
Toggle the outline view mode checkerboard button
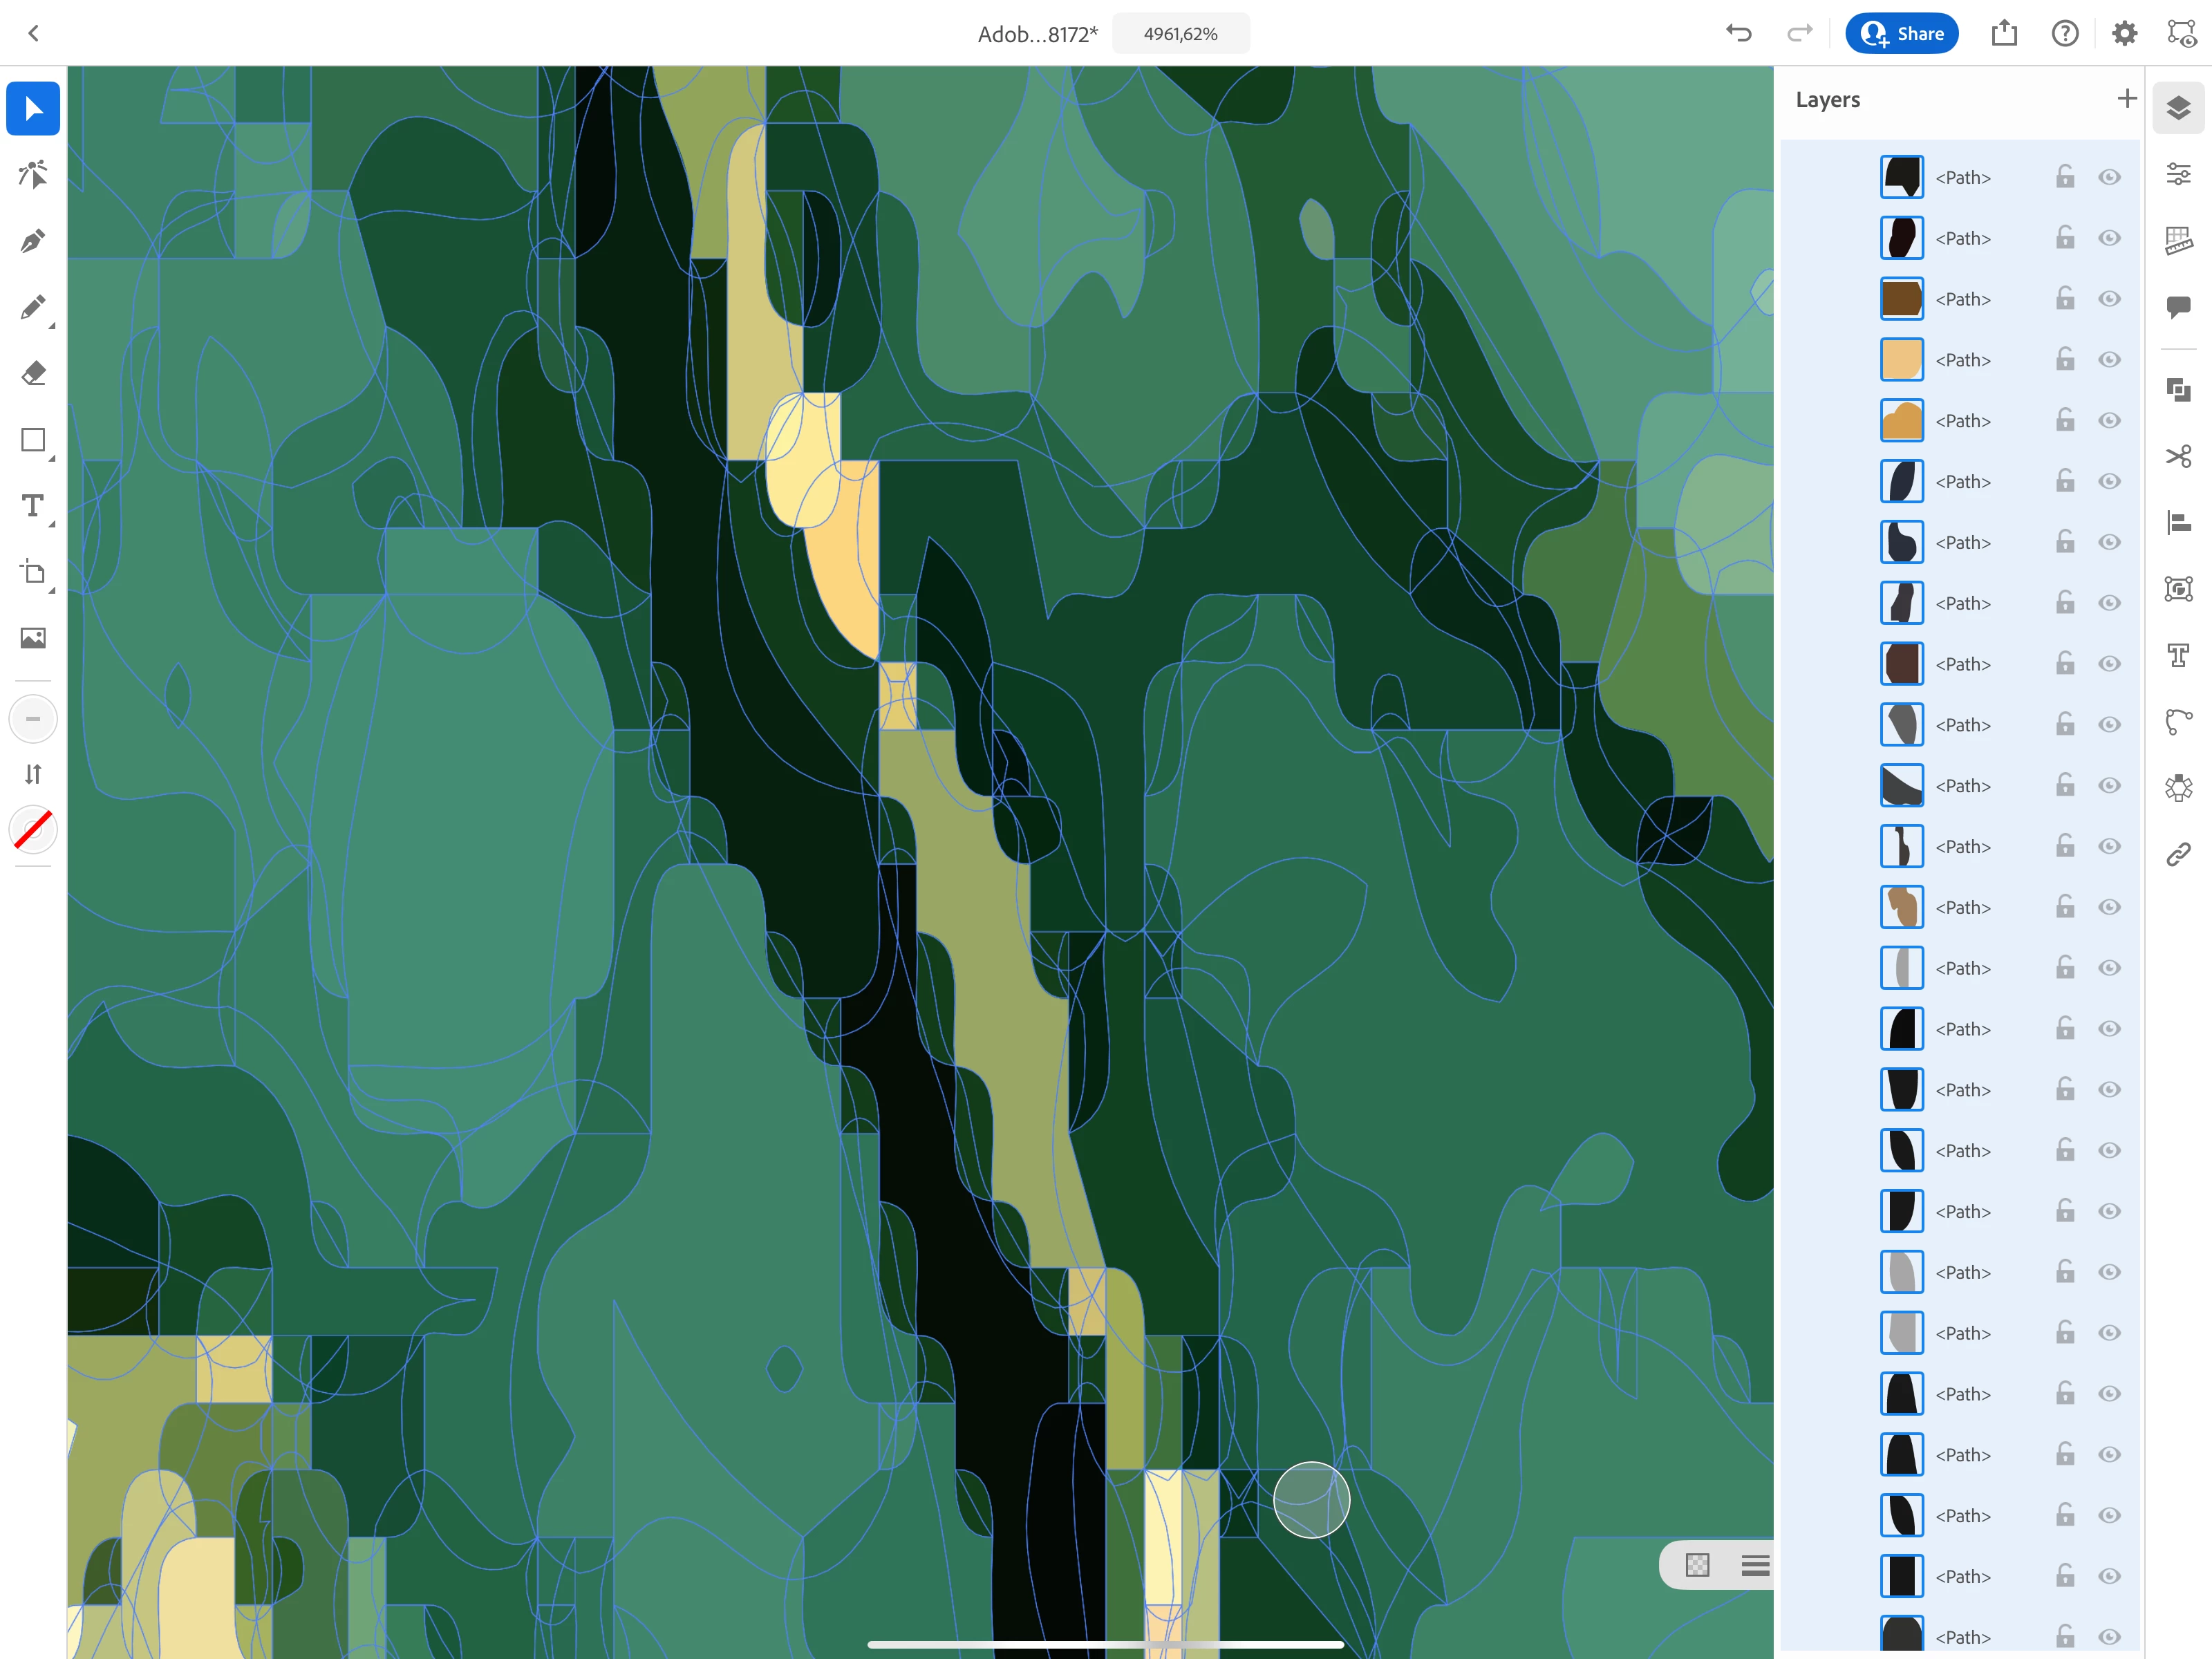(1698, 1565)
